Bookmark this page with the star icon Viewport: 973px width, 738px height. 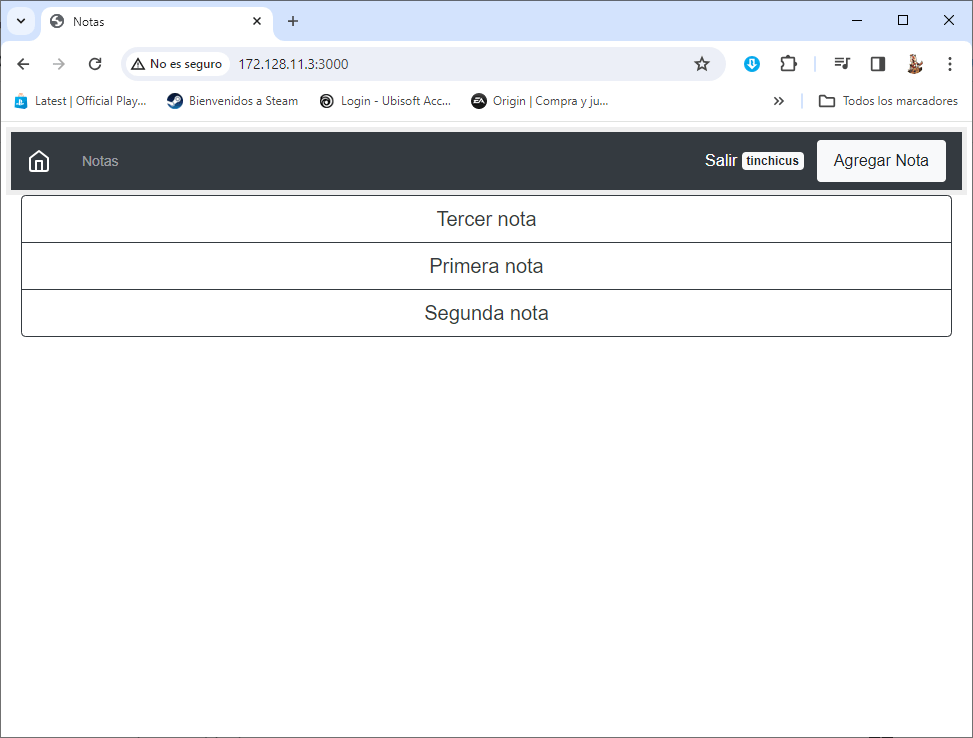point(702,64)
